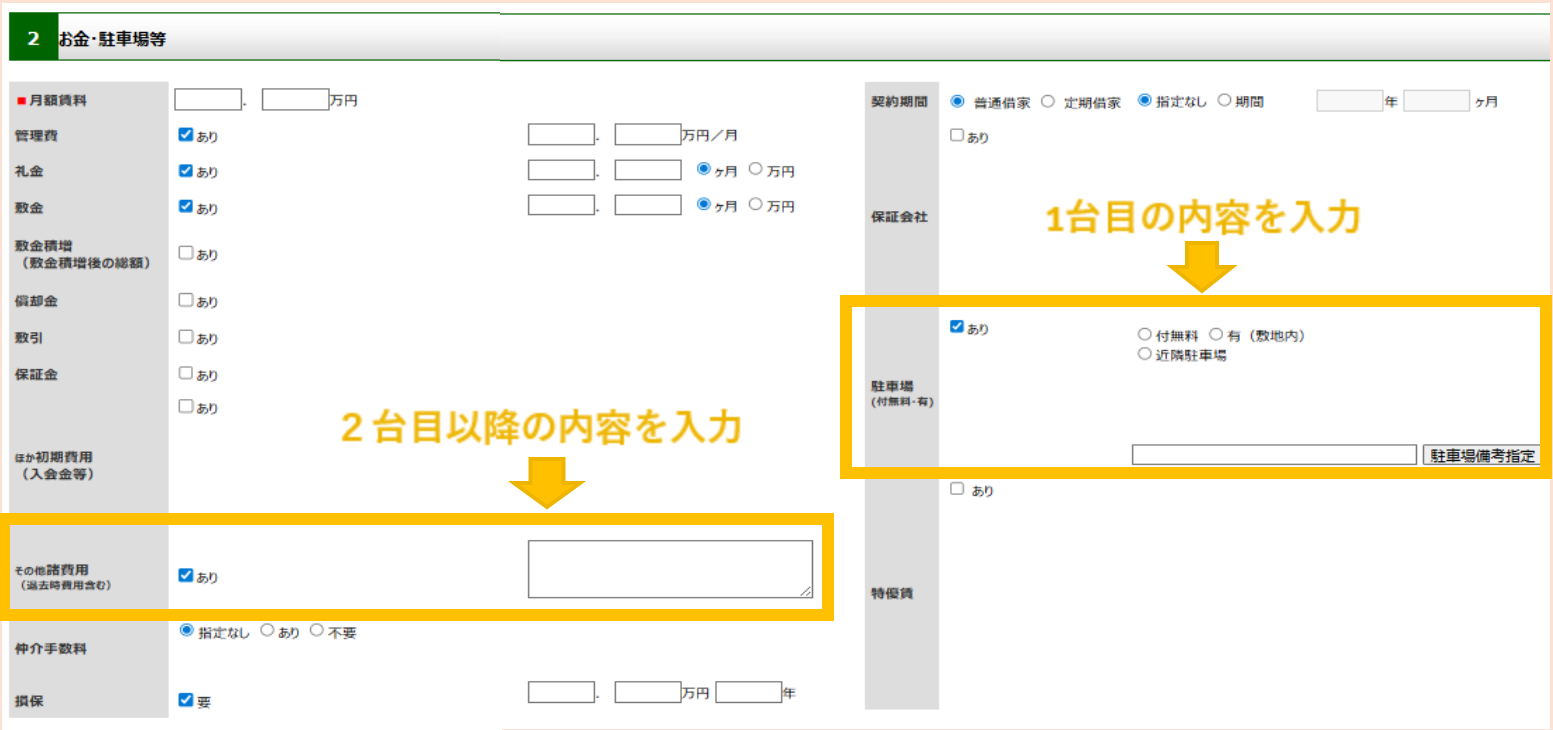Enable the 敷金積増 あり checkbox
The image size is (1553, 730).
pyautogui.click(x=185, y=253)
